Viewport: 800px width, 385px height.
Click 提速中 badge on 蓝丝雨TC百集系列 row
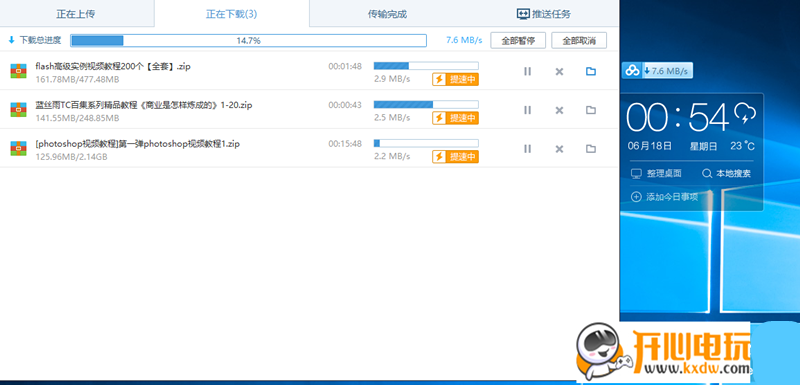pos(456,118)
